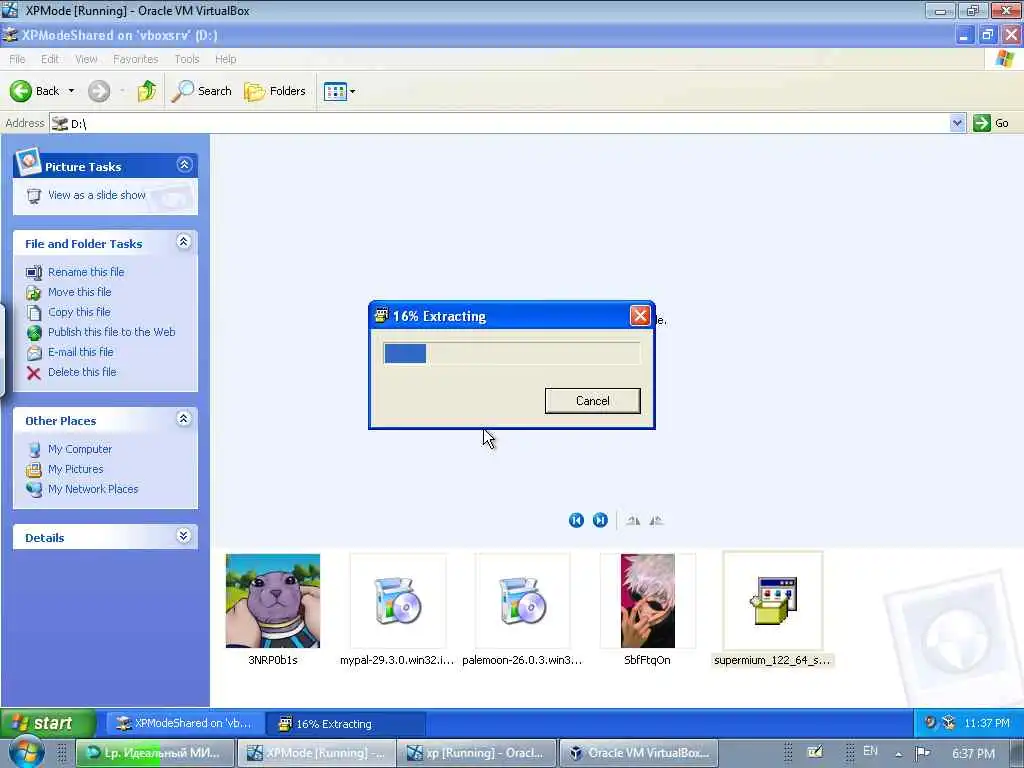Click Publish this file to the Web
The height and width of the screenshot is (768, 1024).
pyautogui.click(x=111, y=332)
